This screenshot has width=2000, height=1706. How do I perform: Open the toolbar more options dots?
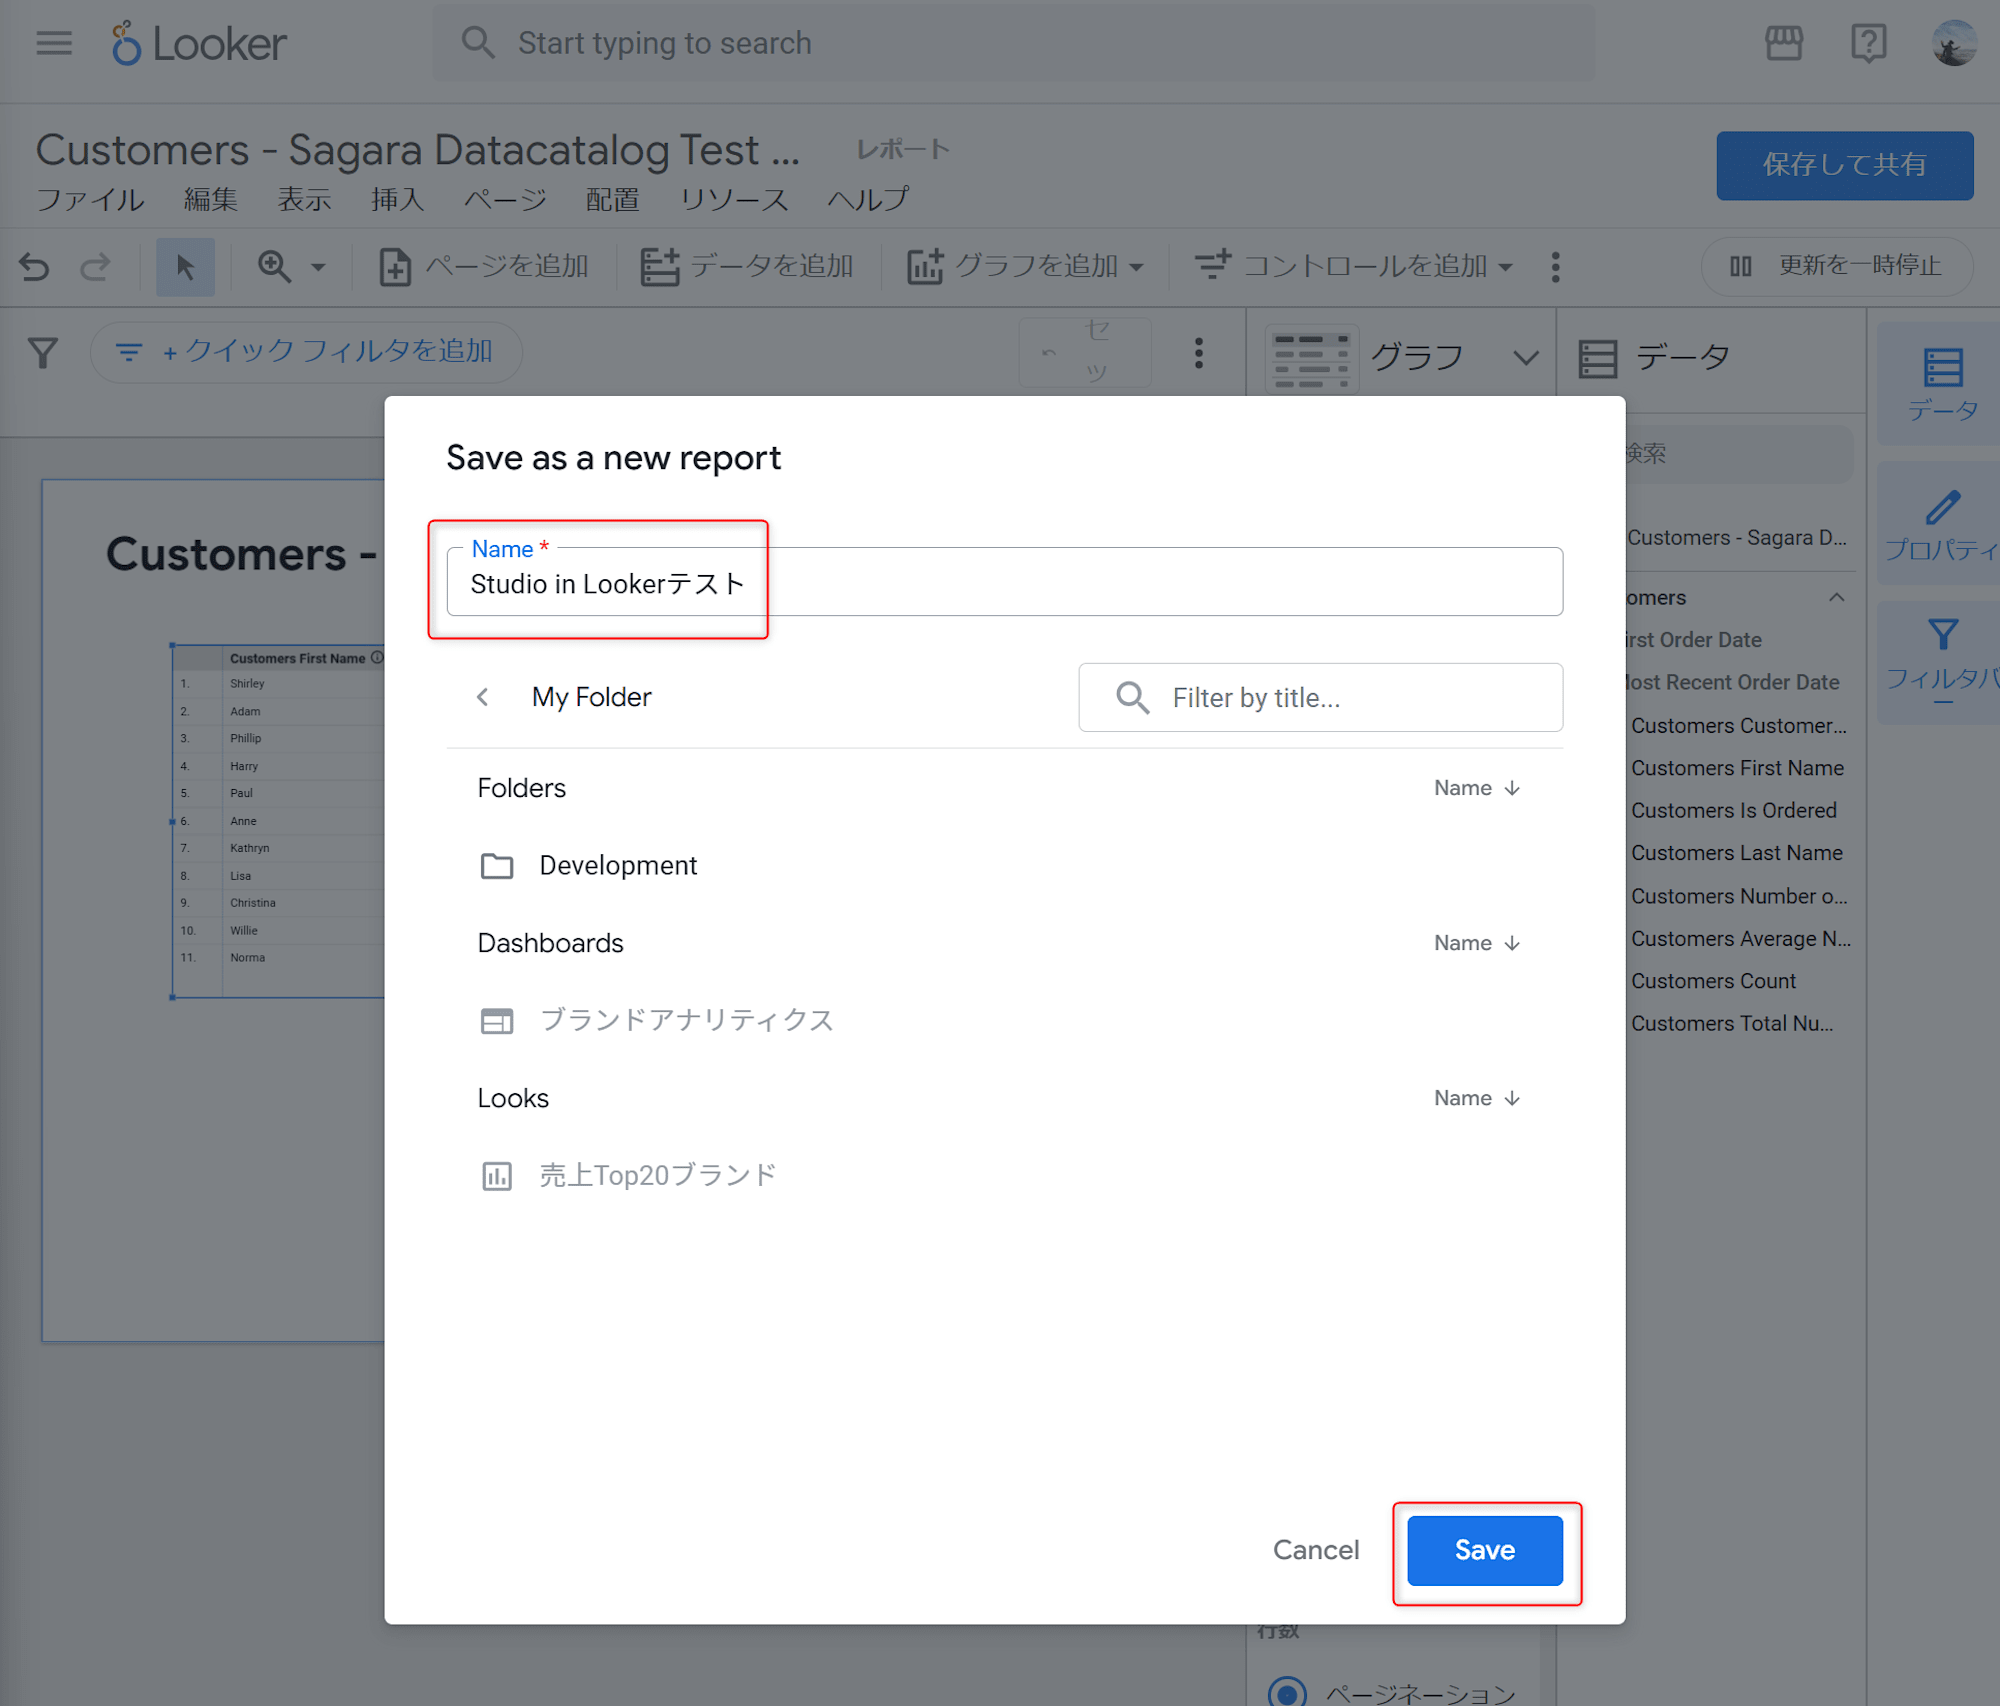point(1555,267)
